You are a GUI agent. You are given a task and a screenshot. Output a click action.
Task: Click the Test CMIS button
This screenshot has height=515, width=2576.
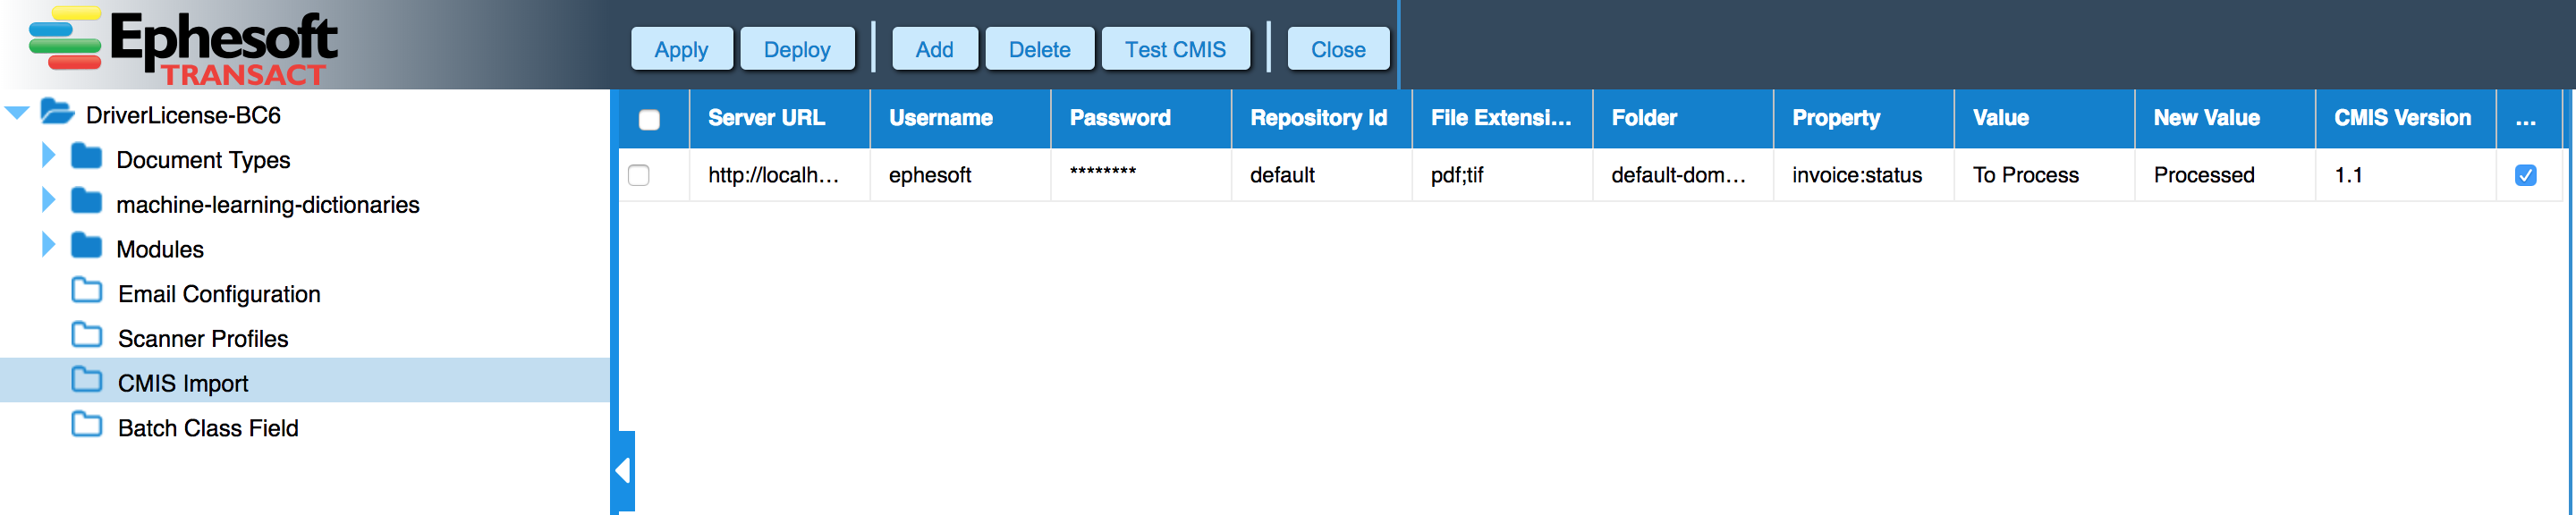pos(1175,49)
